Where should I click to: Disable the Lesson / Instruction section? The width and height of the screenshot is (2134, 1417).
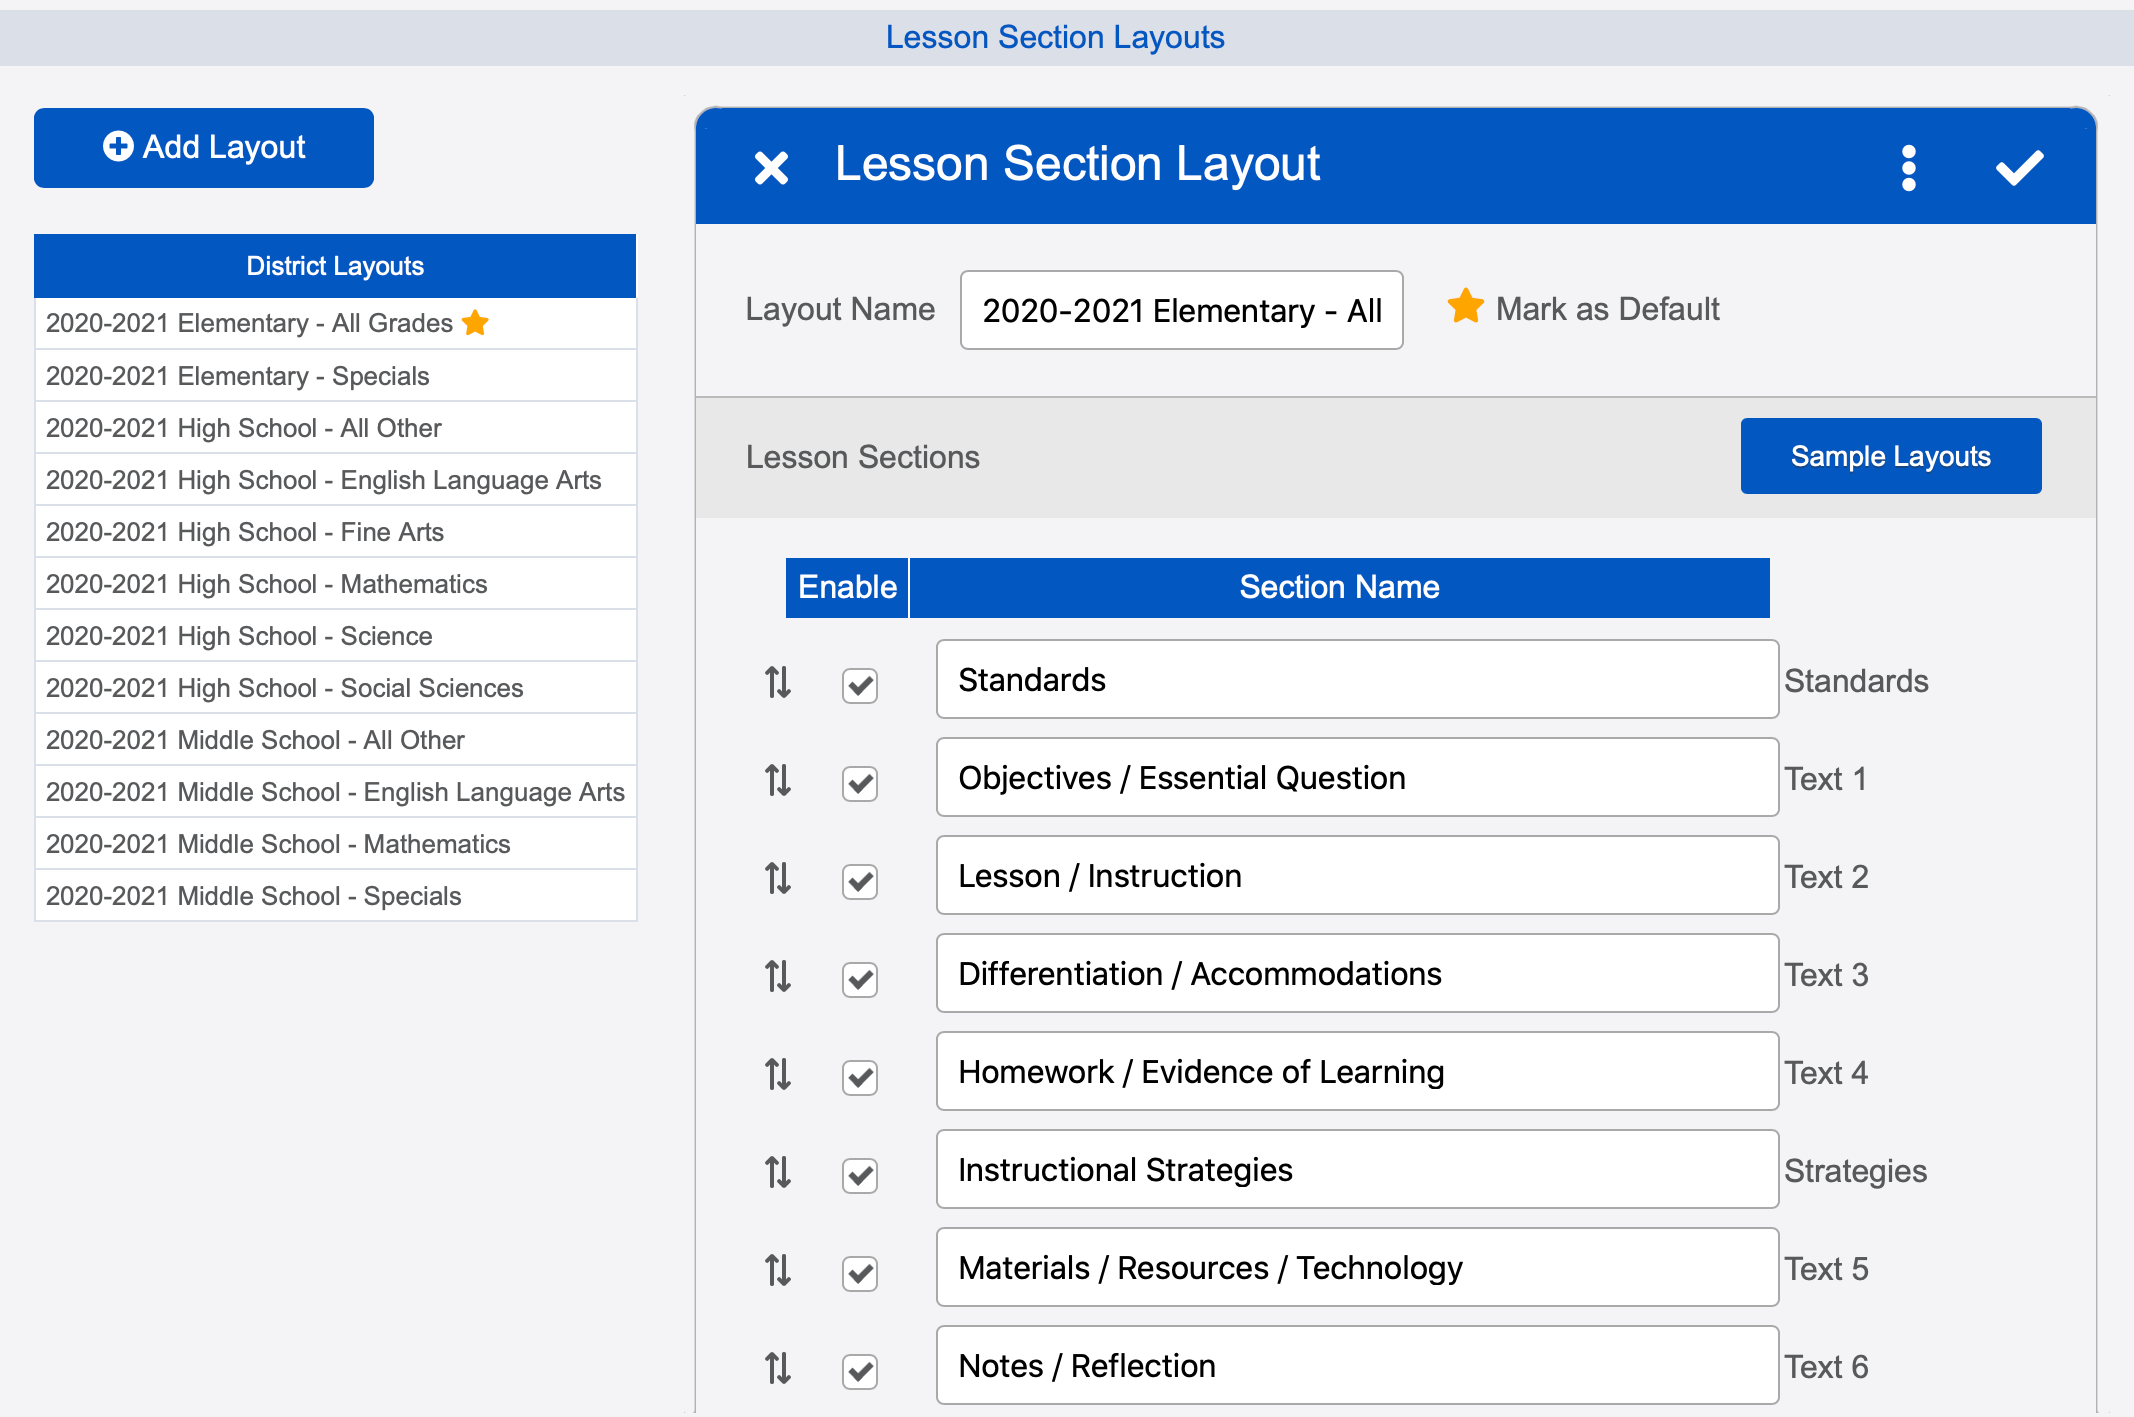click(x=859, y=882)
